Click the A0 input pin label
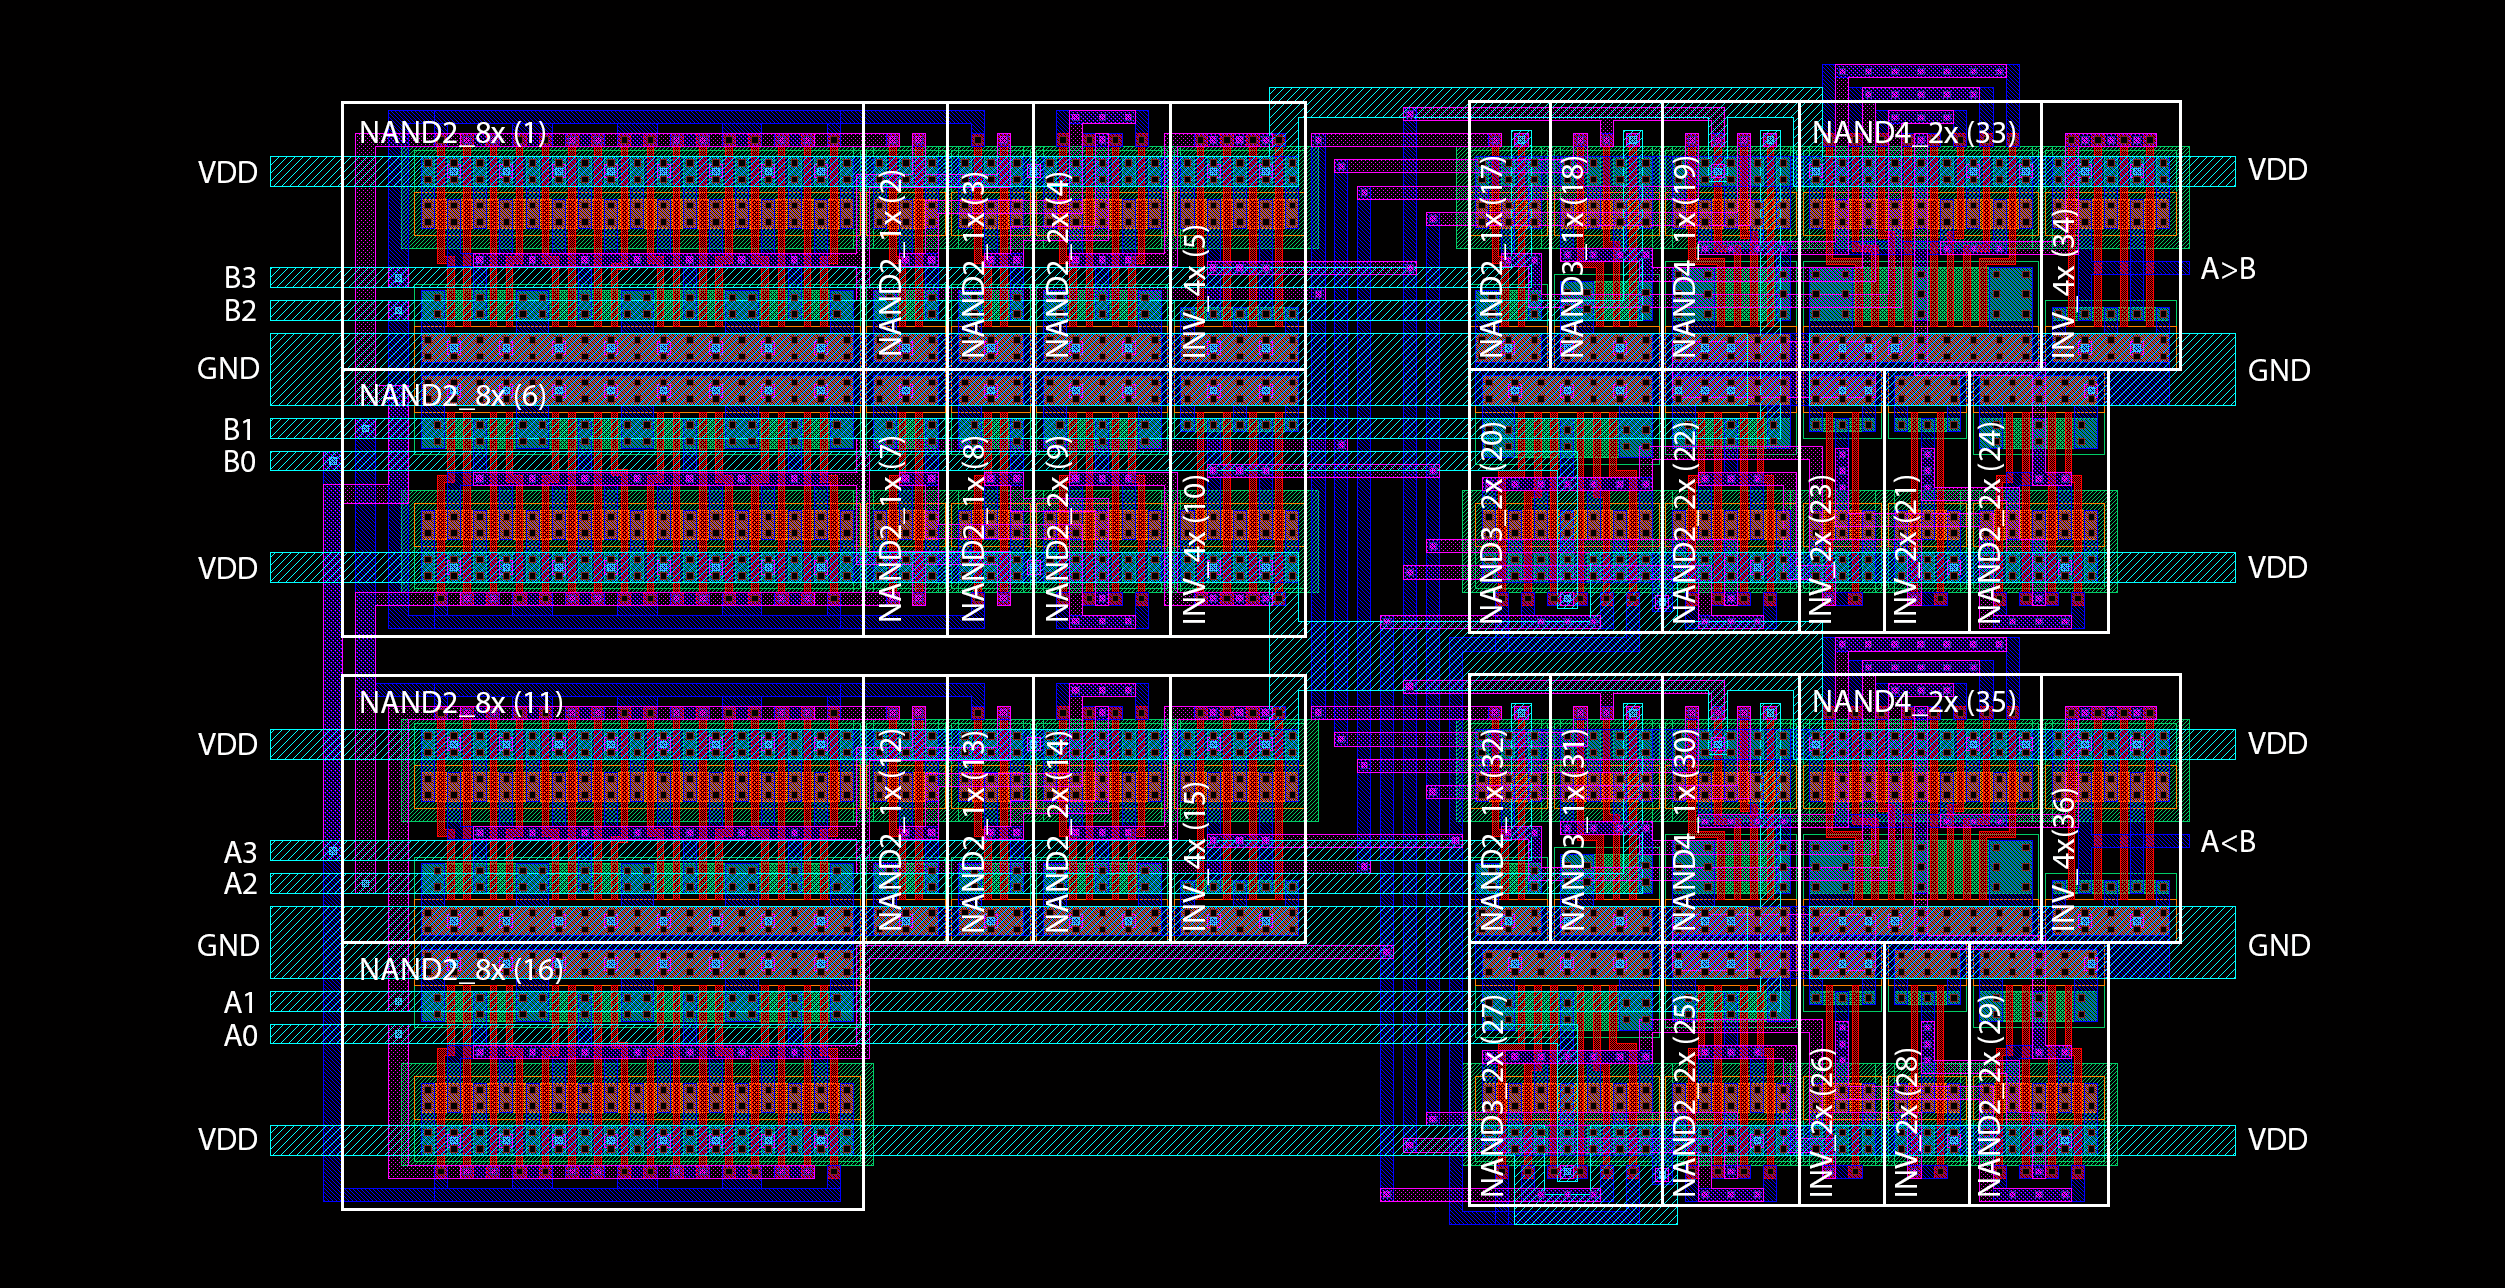This screenshot has height=1288, width=2505. (x=240, y=1036)
